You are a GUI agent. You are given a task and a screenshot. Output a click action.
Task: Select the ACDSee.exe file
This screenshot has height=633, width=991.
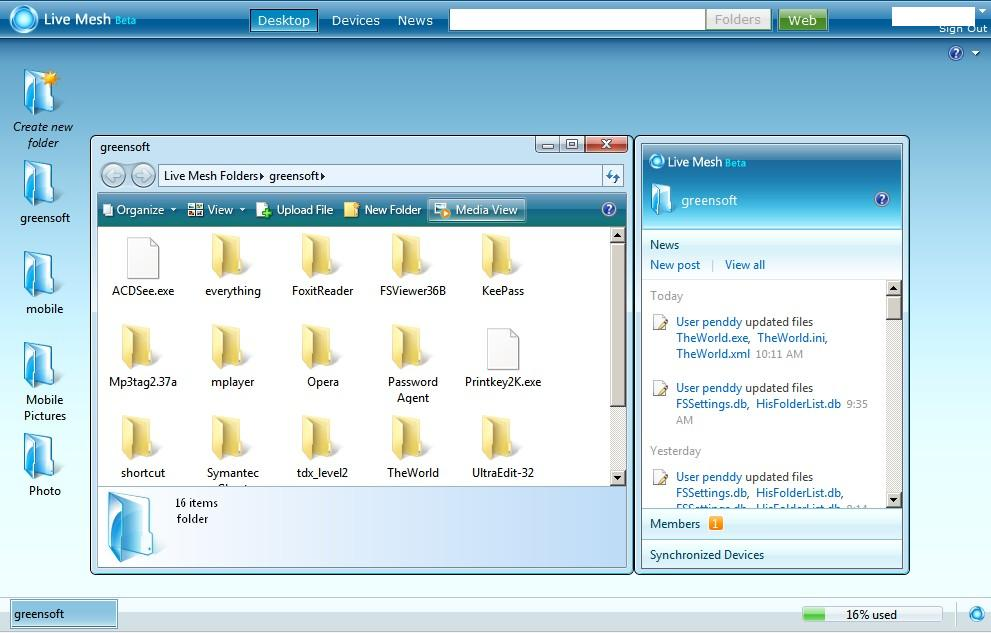[143, 267]
